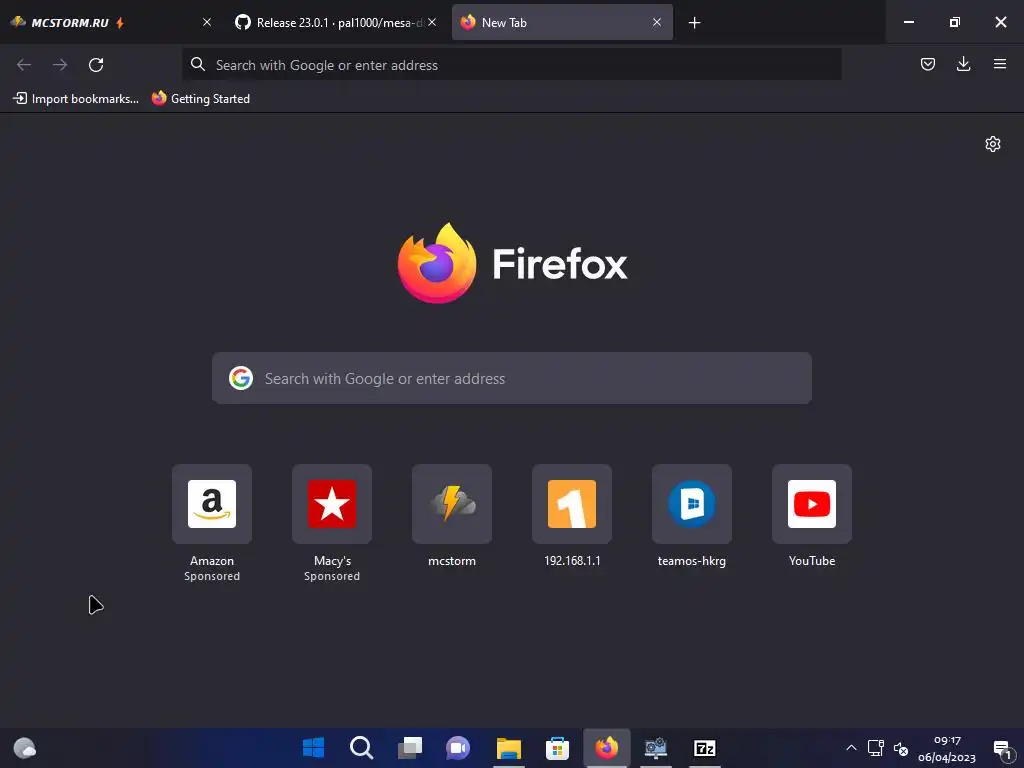This screenshot has height=768, width=1024.
Task: Open Microsoft Store from taskbar
Action: (557, 748)
